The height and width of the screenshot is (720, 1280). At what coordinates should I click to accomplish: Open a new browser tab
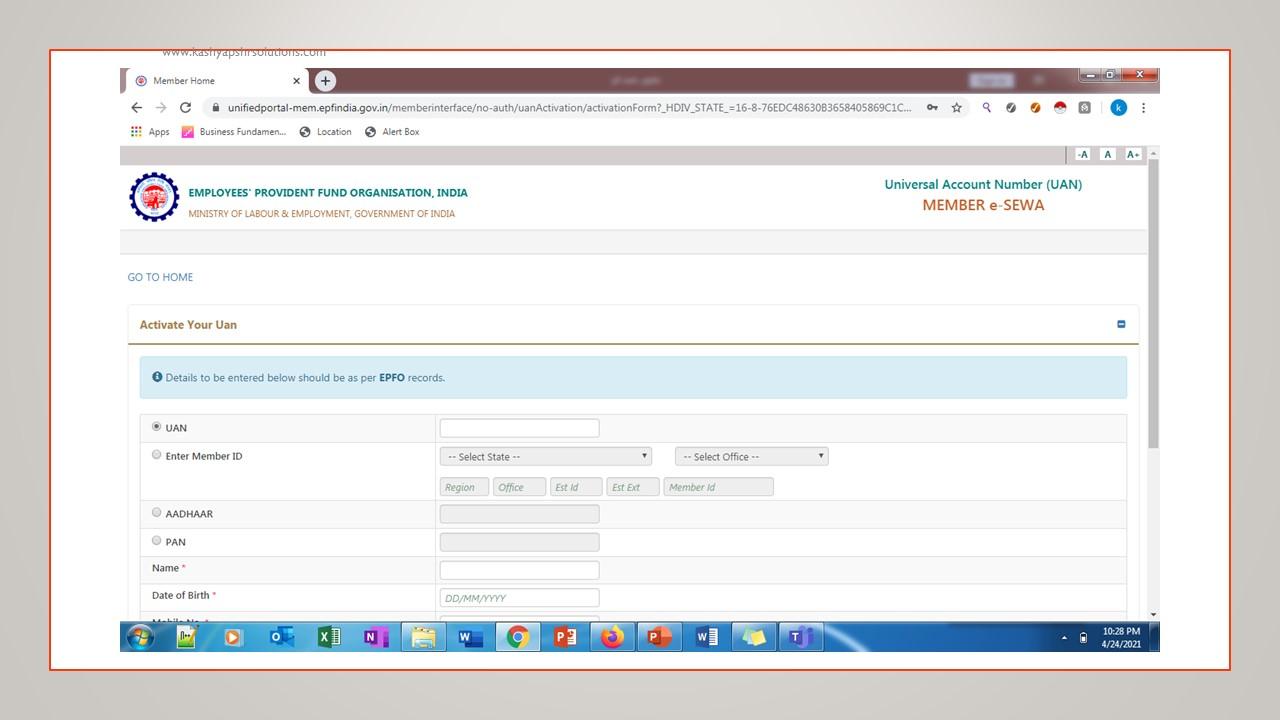coord(325,81)
